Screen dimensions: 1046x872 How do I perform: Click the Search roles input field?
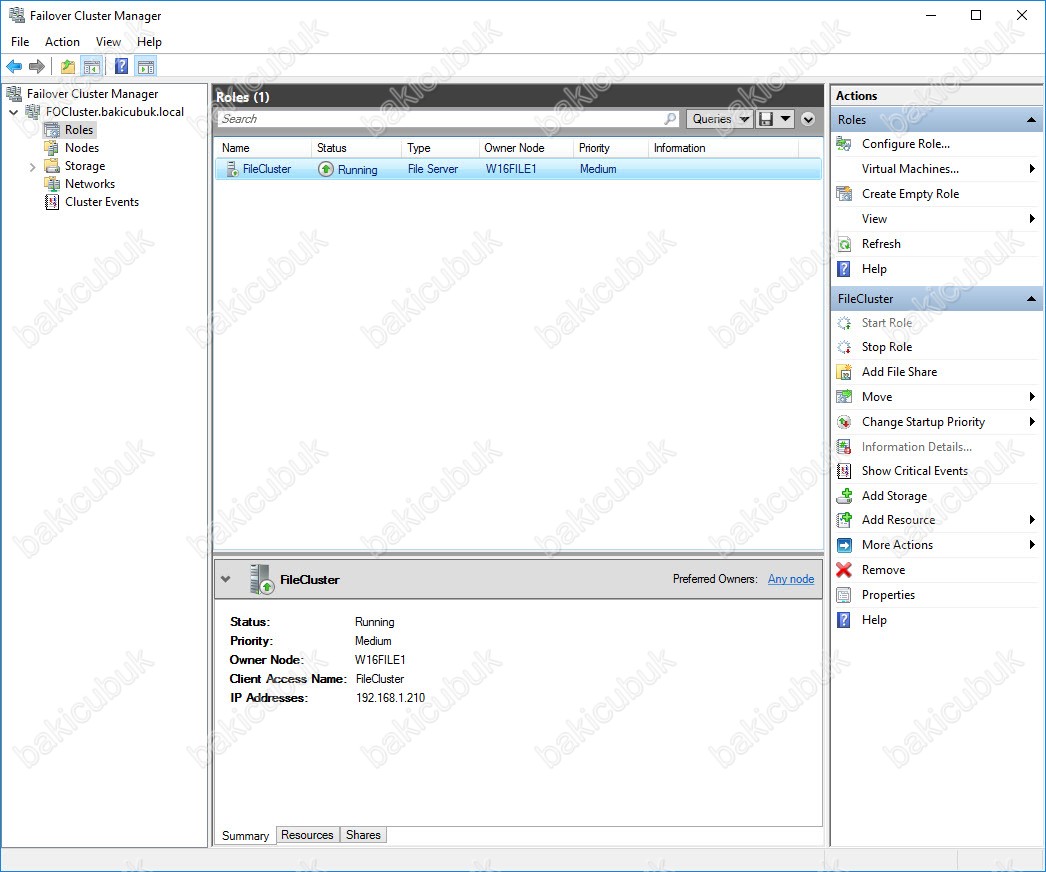pyautogui.click(x=440, y=119)
